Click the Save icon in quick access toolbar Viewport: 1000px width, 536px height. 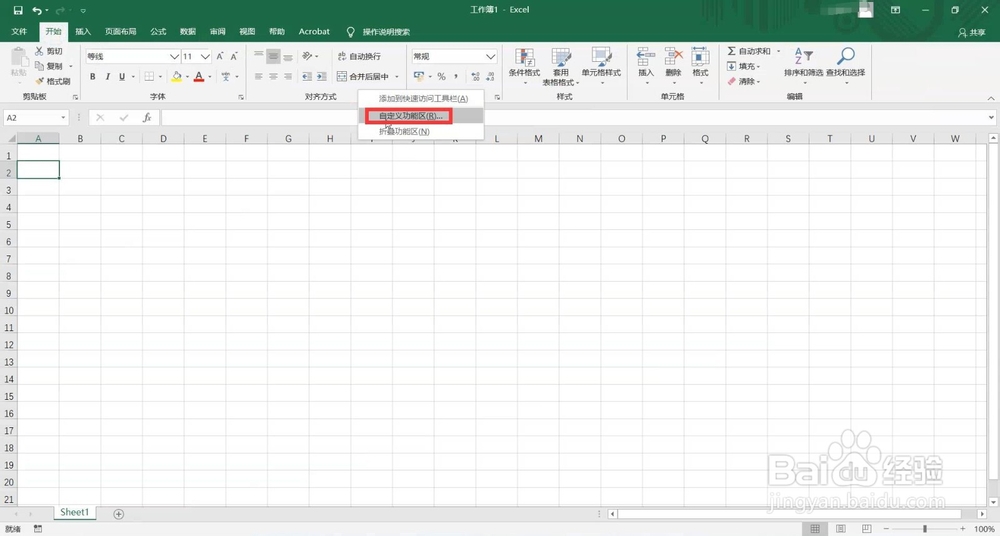tap(18, 10)
